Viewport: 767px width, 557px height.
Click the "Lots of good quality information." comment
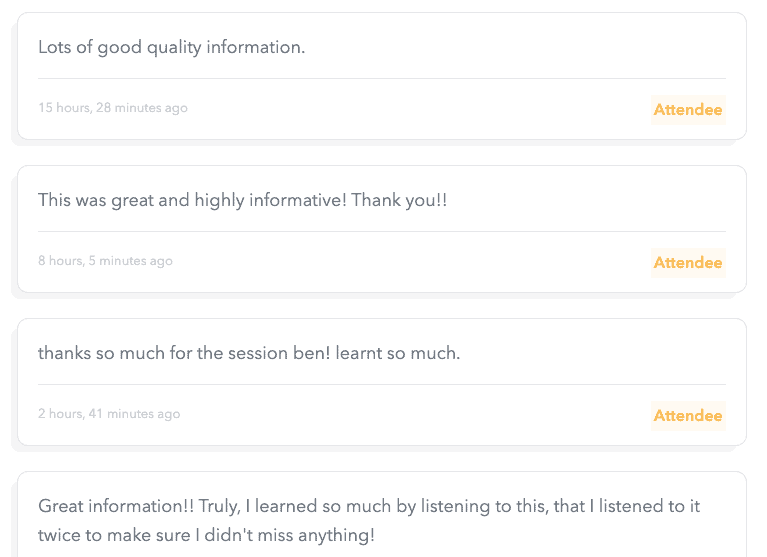pos(171,47)
